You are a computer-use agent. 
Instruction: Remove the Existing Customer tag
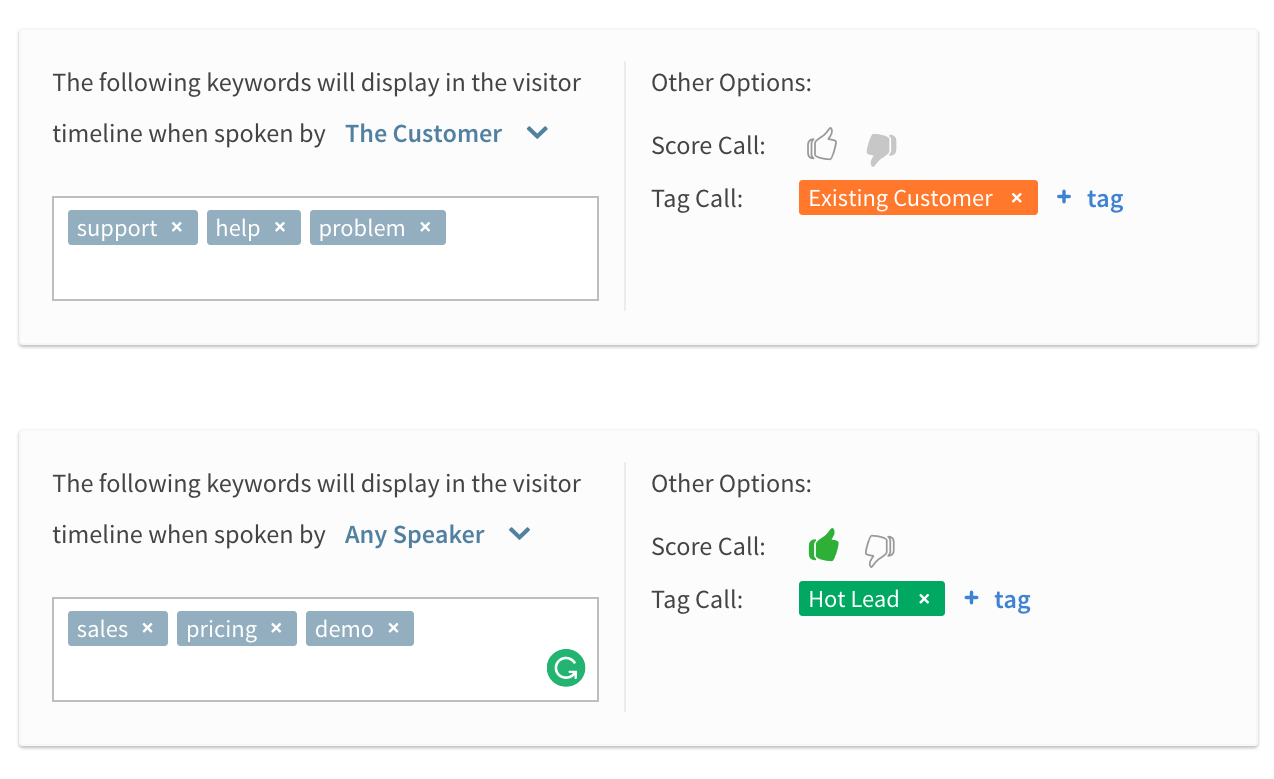click(1016, 197)
